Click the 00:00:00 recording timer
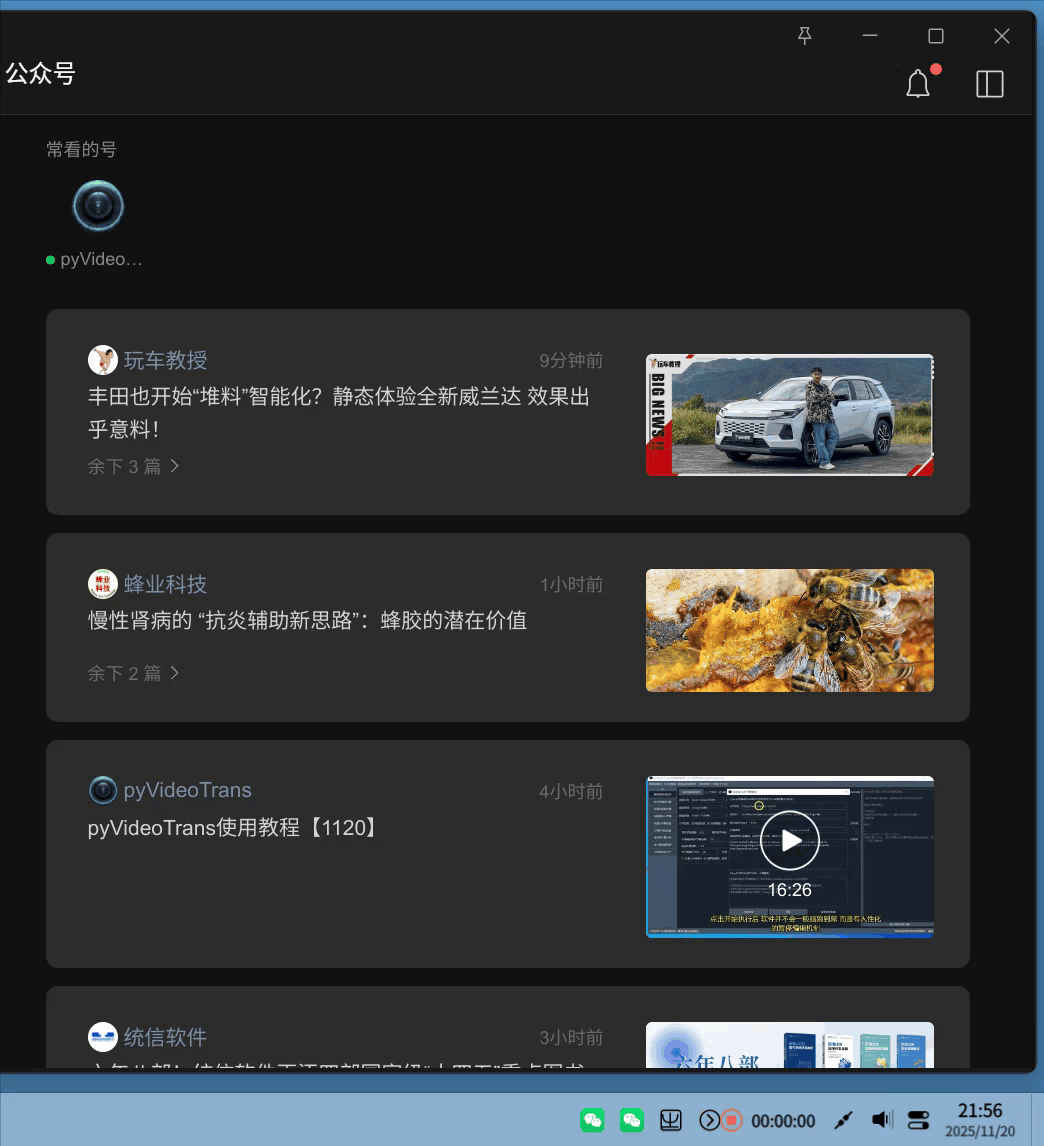The image size is (1044, 1146). click(x=783, y=1120)
